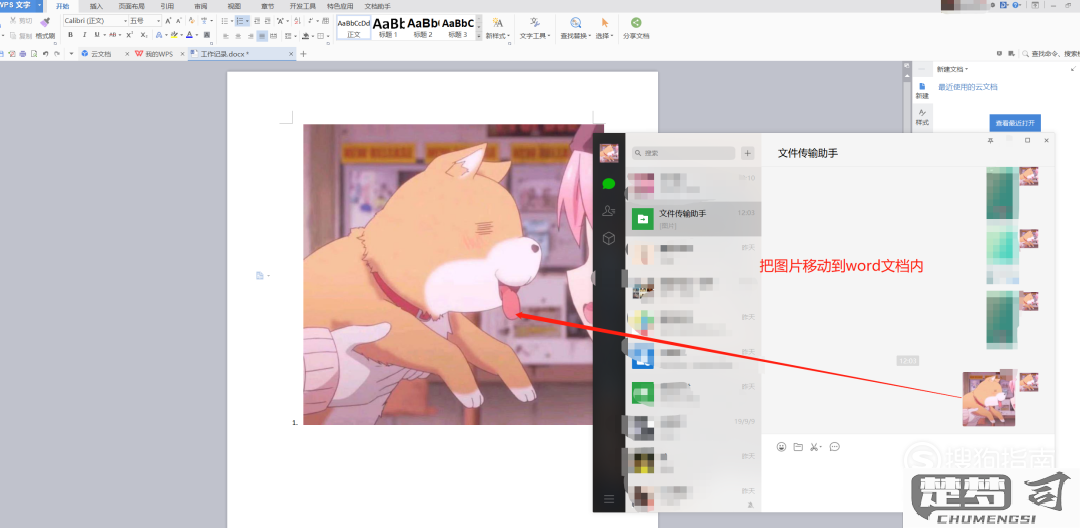
Task: Open the highlight color dropdown arrow
Action: point(181,36)
